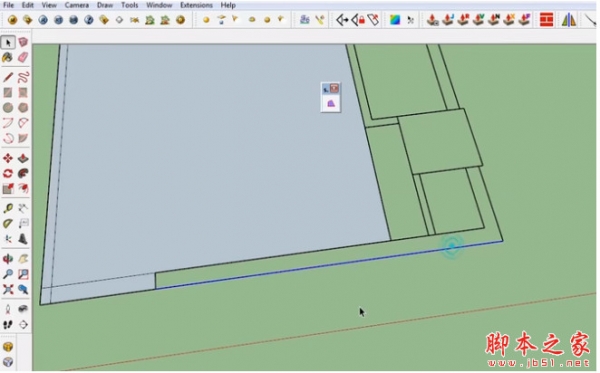Activate the Push/Pull tool
This screenshot has height=373, width=600.
(23, 158)
